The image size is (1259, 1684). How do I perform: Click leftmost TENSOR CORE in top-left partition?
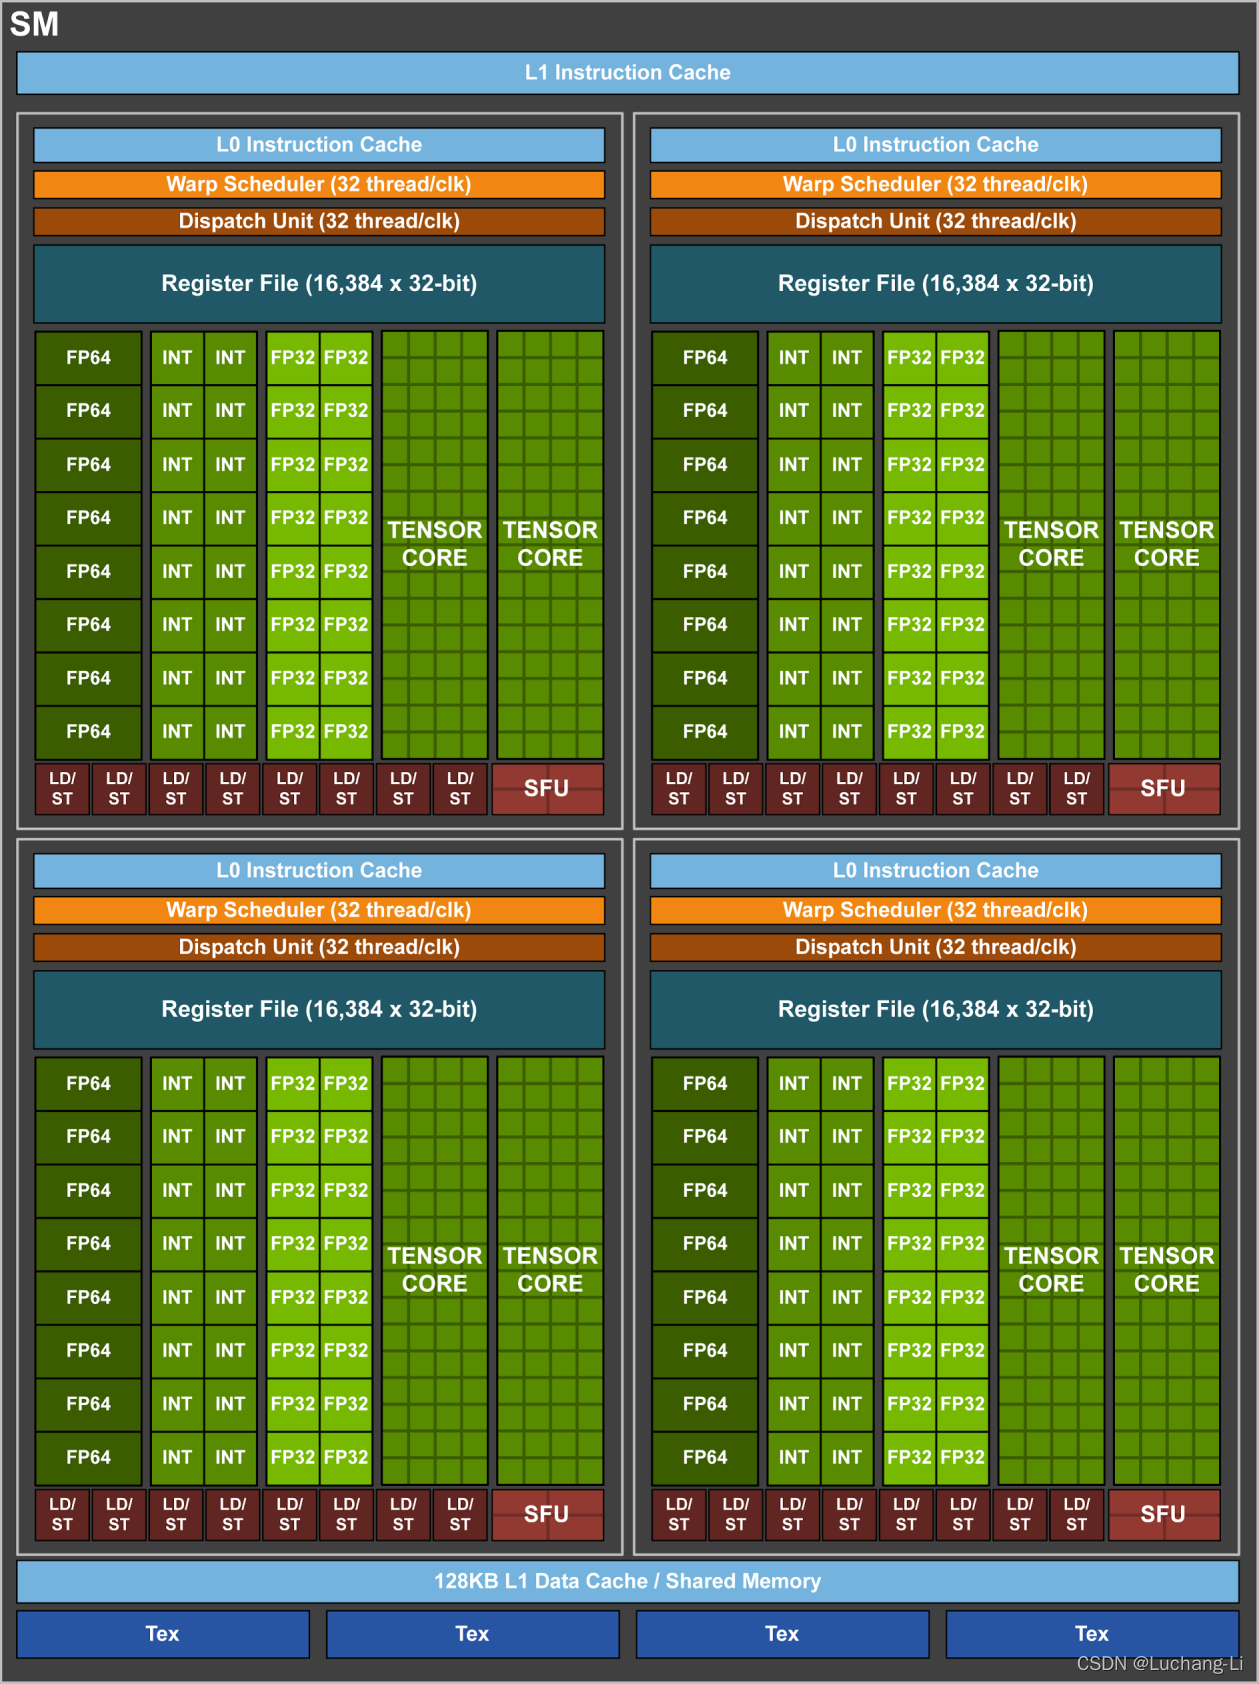point(434,544)
